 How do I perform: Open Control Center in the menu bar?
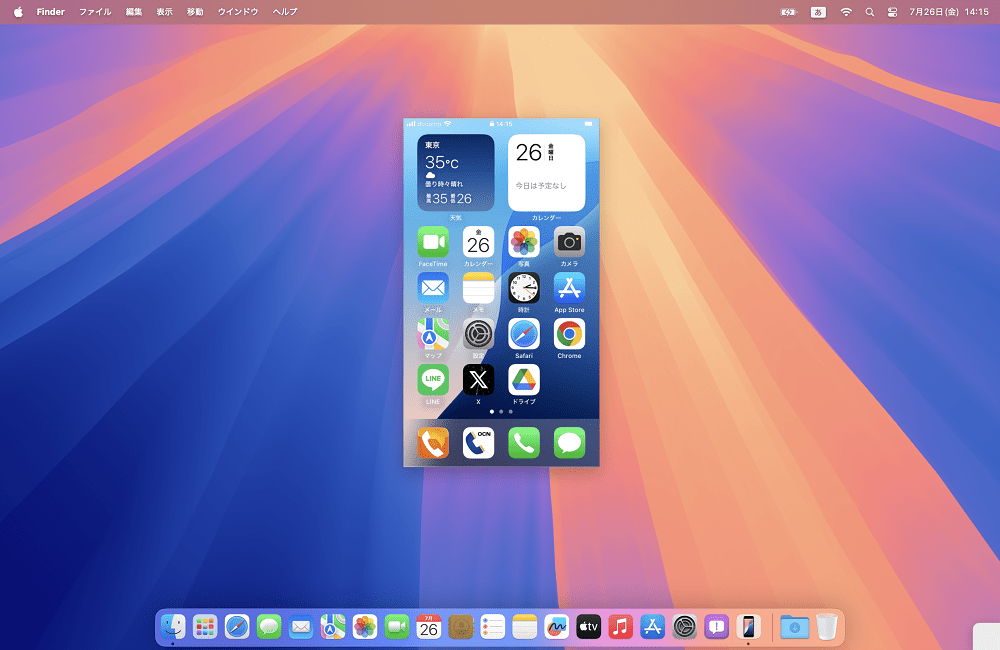tap(892, 11)
